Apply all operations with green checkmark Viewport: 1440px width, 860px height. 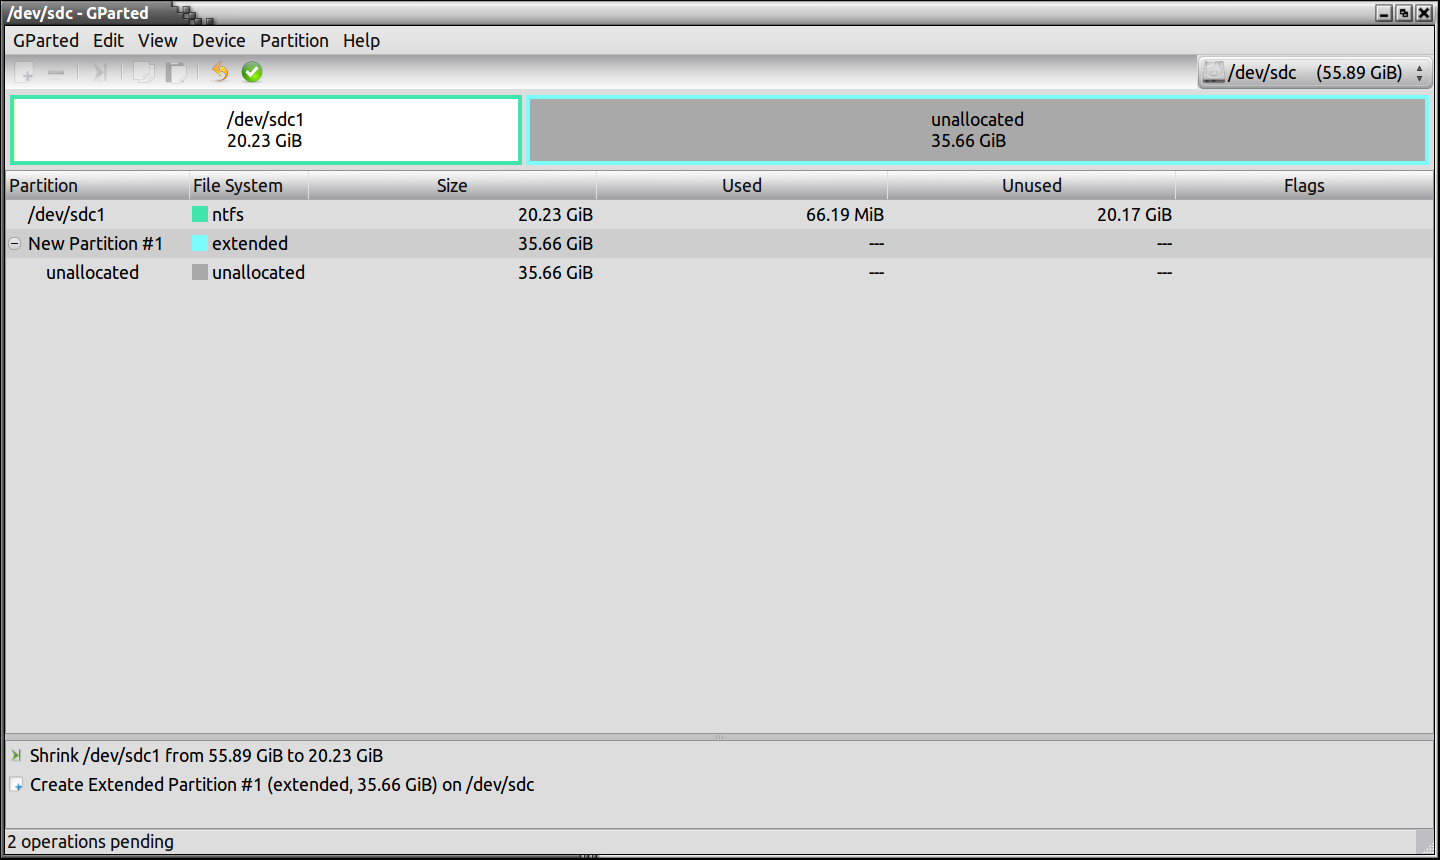252,72
